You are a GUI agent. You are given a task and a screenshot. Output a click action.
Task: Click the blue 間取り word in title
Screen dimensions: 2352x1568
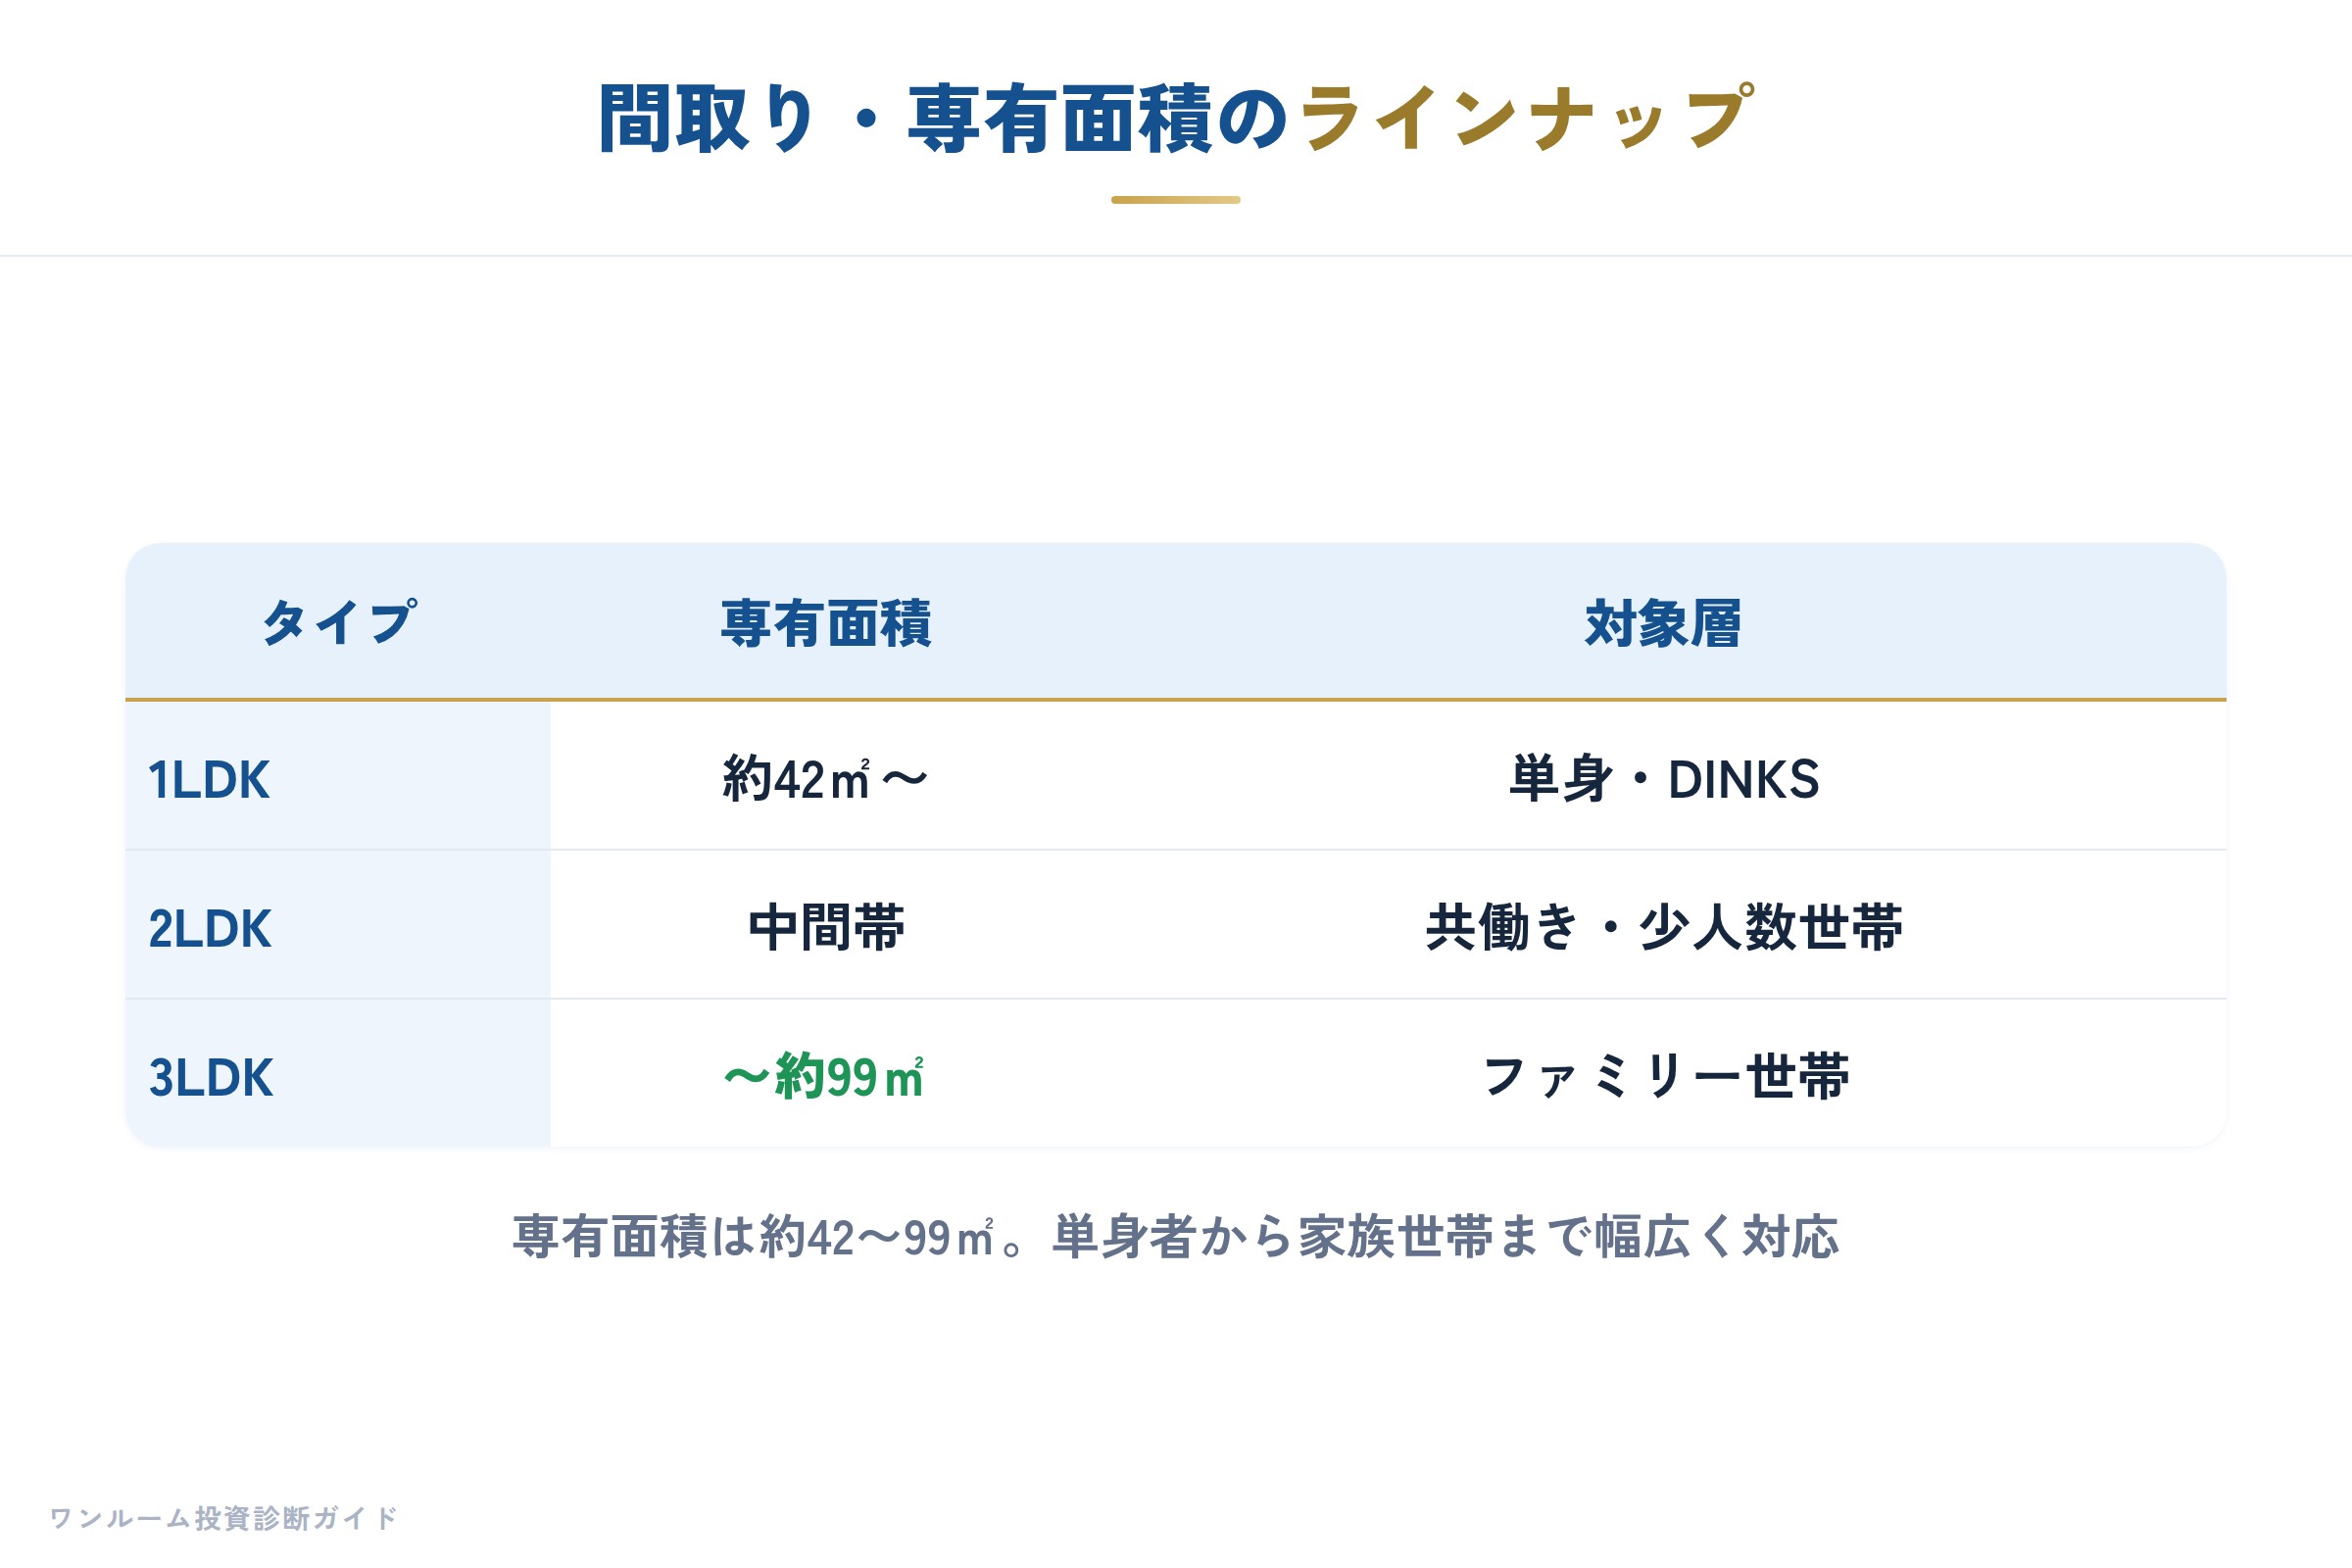tap(707, 118)
